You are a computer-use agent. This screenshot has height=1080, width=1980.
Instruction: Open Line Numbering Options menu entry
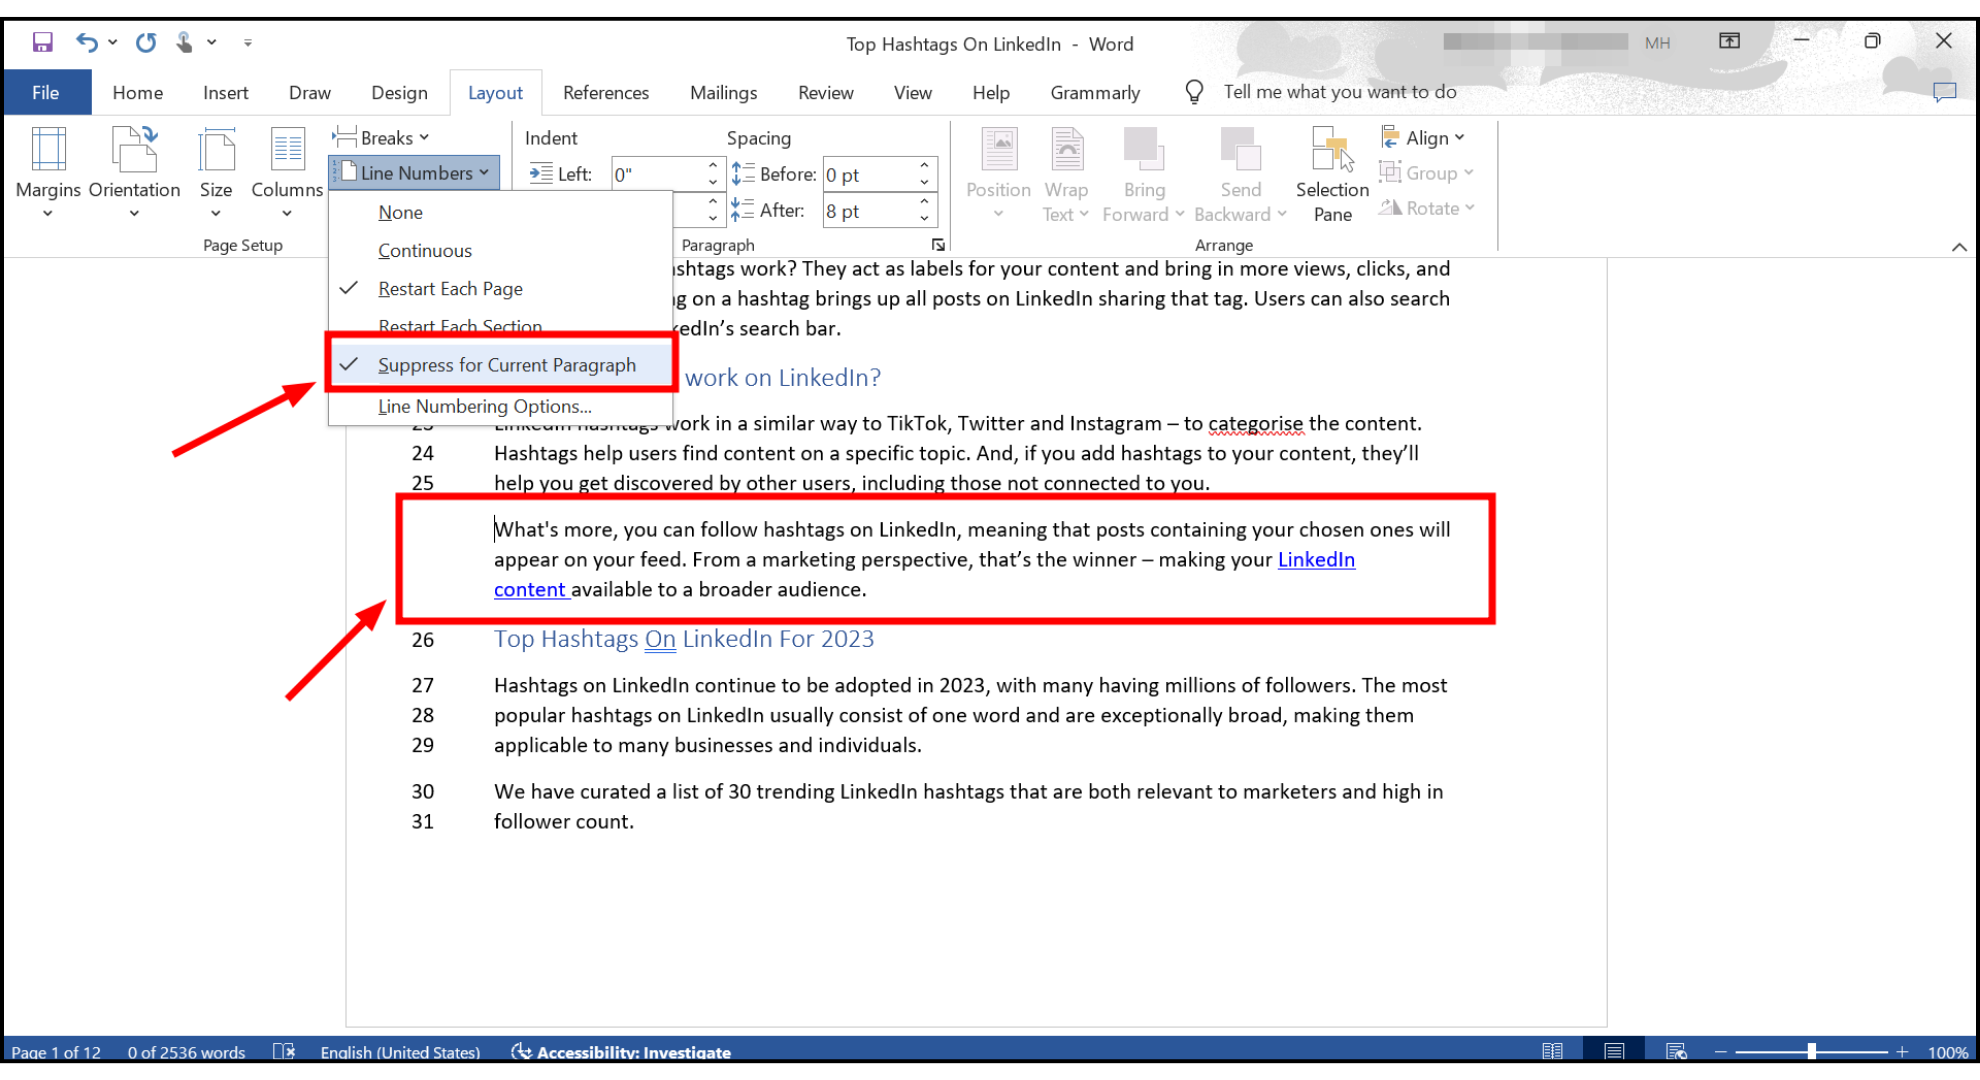click(x=484, y=407)
